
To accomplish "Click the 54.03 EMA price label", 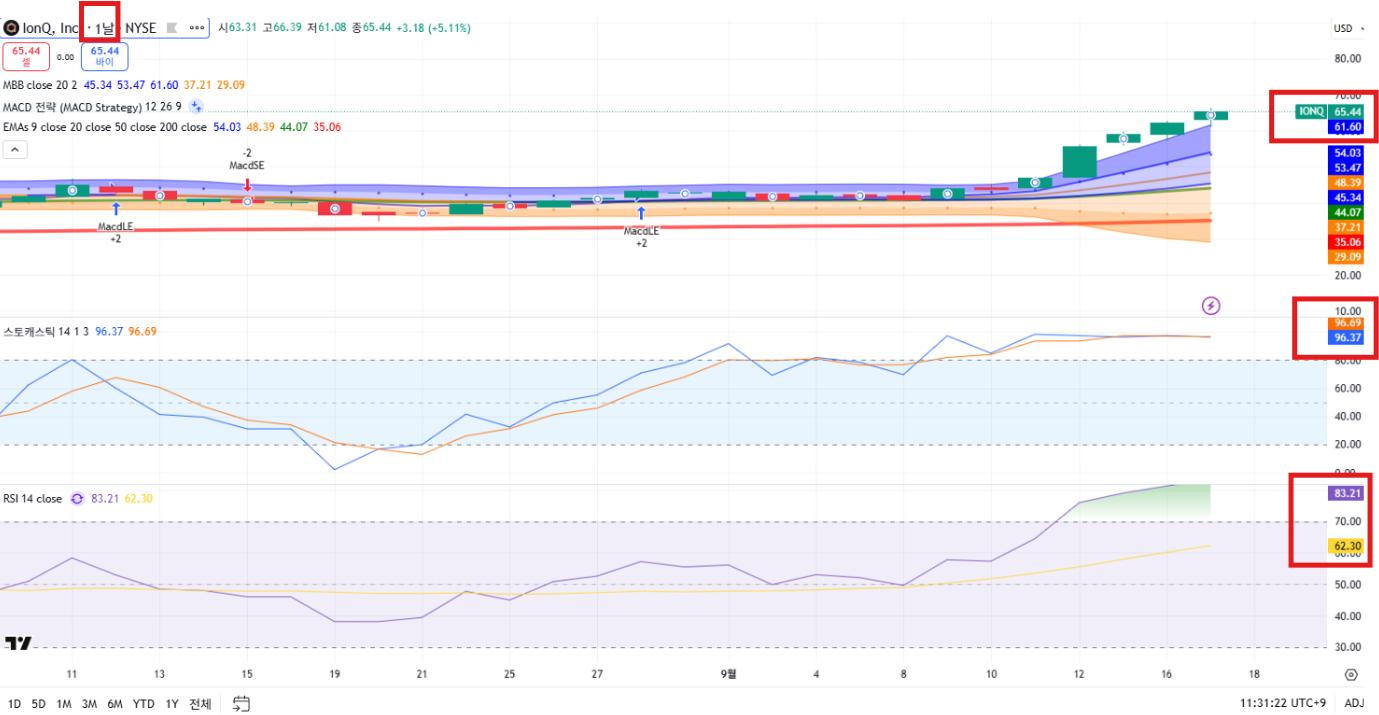I will (1348, 153).
